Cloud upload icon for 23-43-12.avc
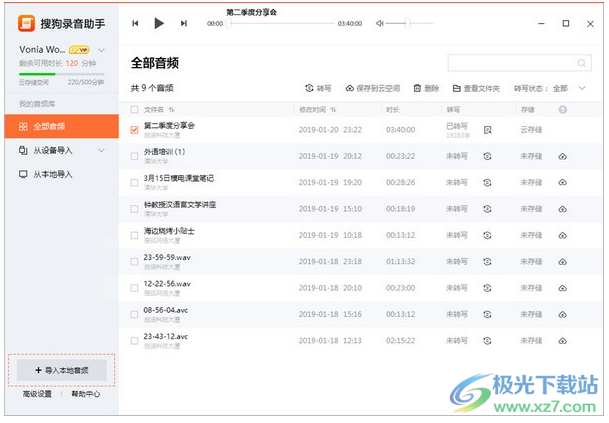This screenshot has height=423, width=609. tap(563, 341)
